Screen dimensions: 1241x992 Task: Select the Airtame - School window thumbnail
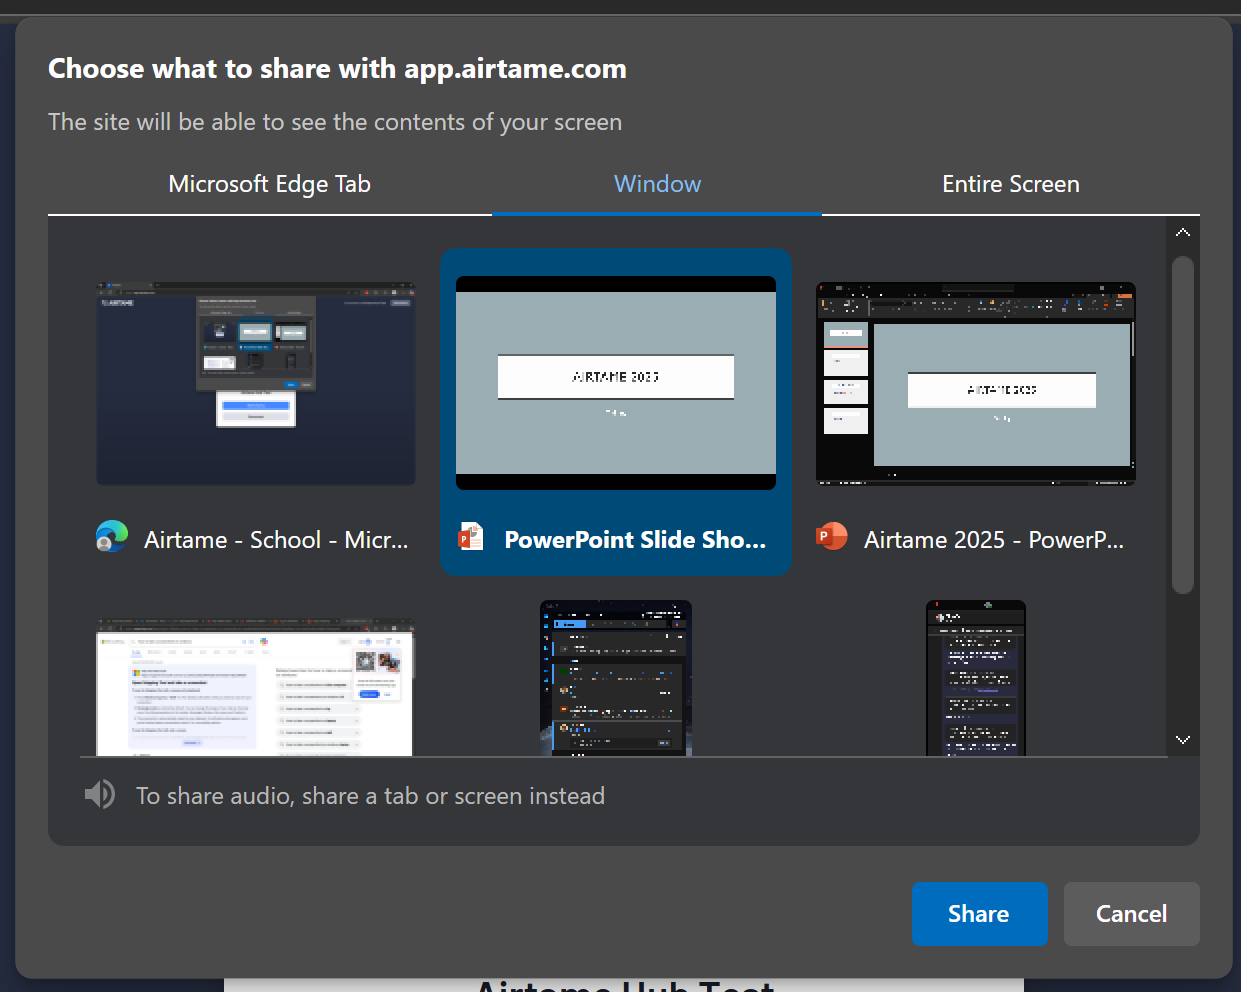(255, 383)
